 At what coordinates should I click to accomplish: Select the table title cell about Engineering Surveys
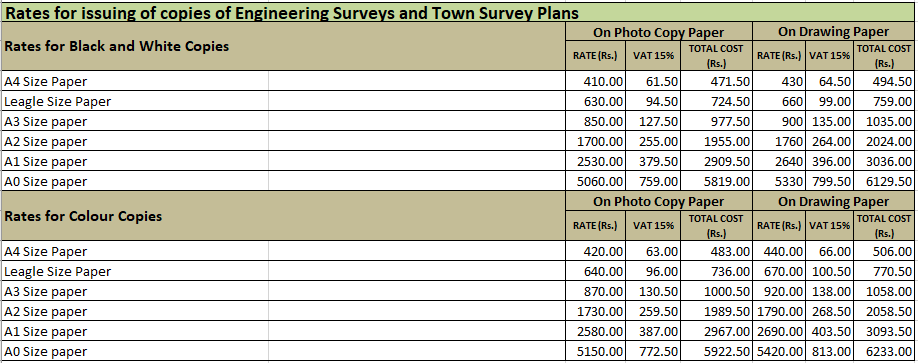tap(459, 13)
